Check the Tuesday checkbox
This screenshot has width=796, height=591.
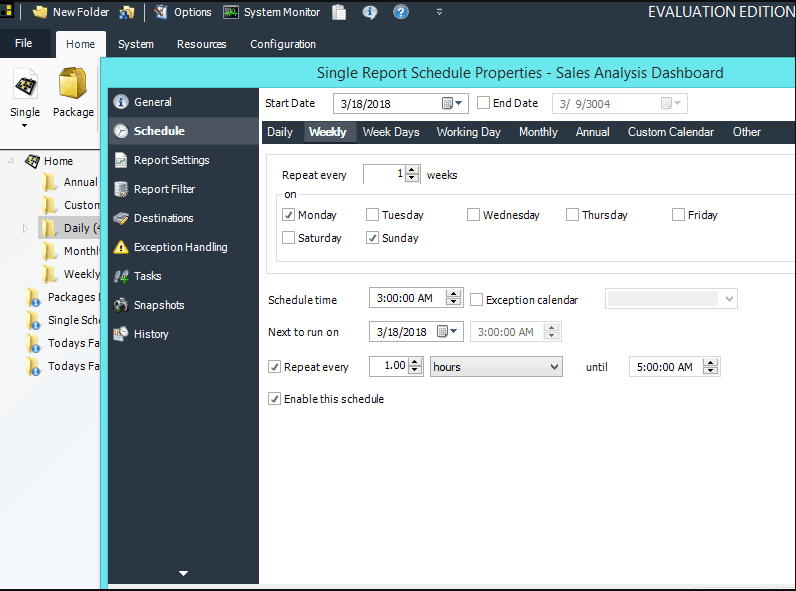372,215
